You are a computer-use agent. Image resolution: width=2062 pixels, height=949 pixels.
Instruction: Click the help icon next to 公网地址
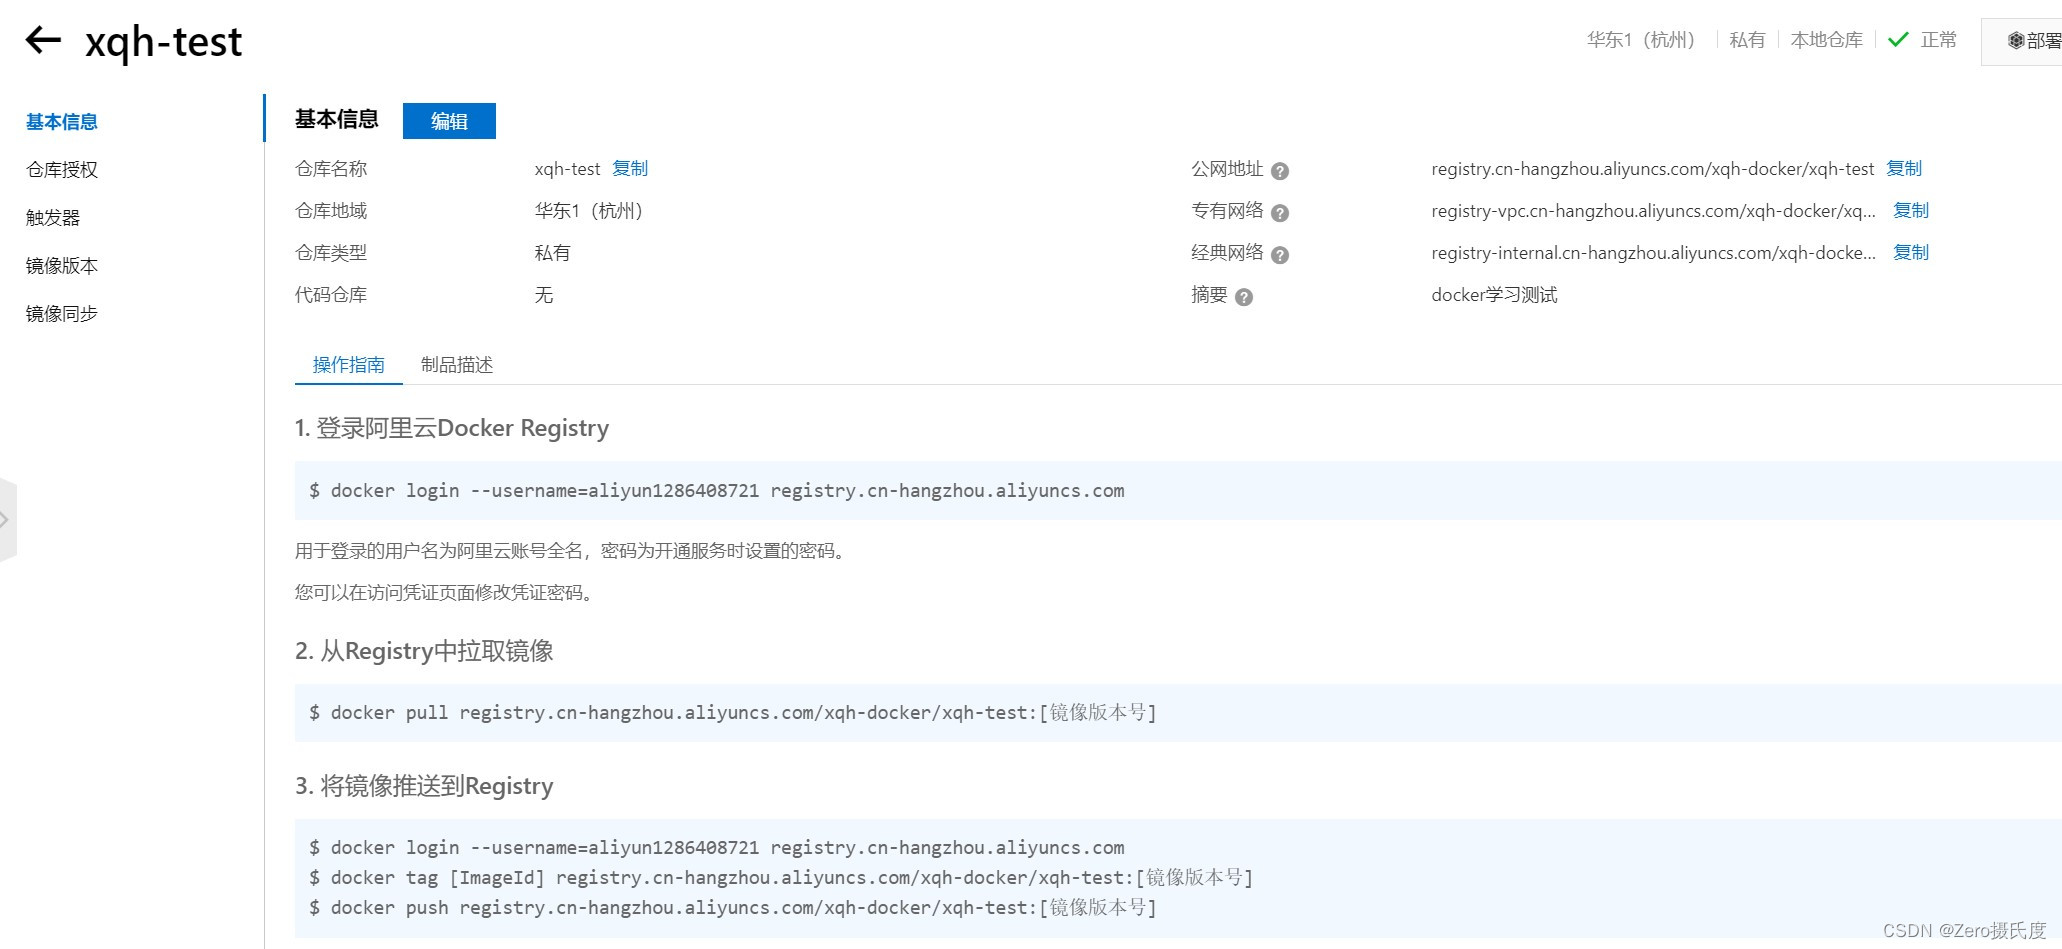1279,171
